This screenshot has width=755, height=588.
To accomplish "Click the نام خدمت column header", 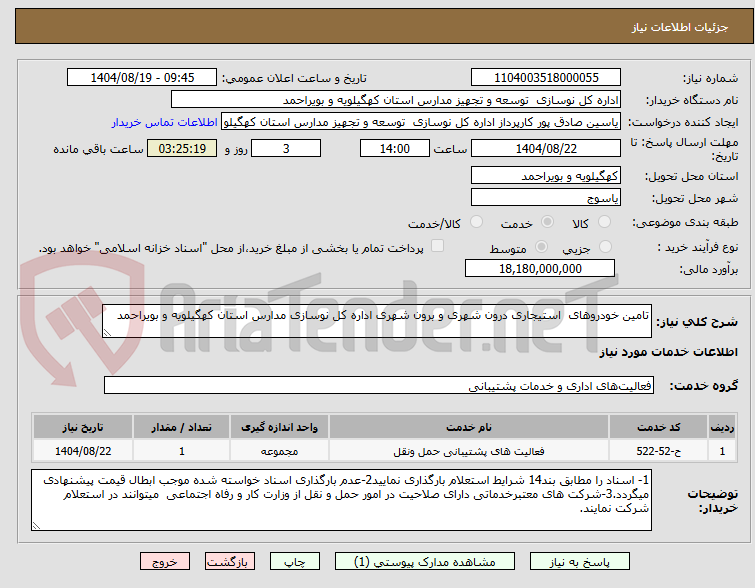I will [x=469, y=427].
